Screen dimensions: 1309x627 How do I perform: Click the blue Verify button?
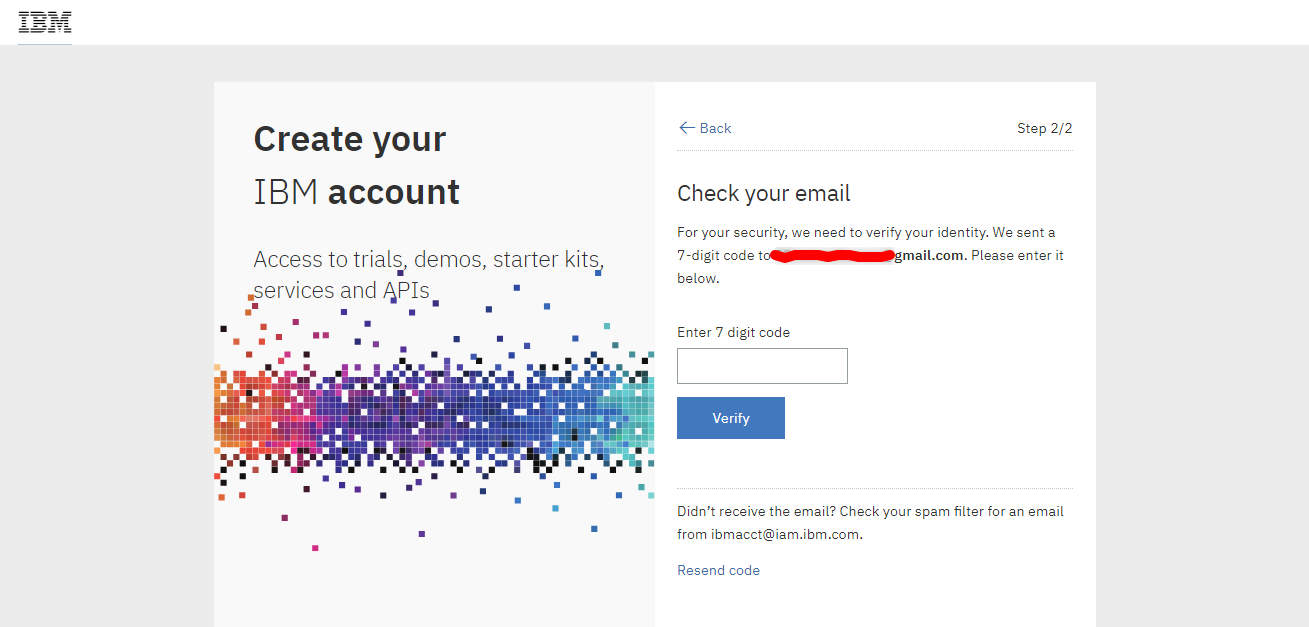[731, 418]
